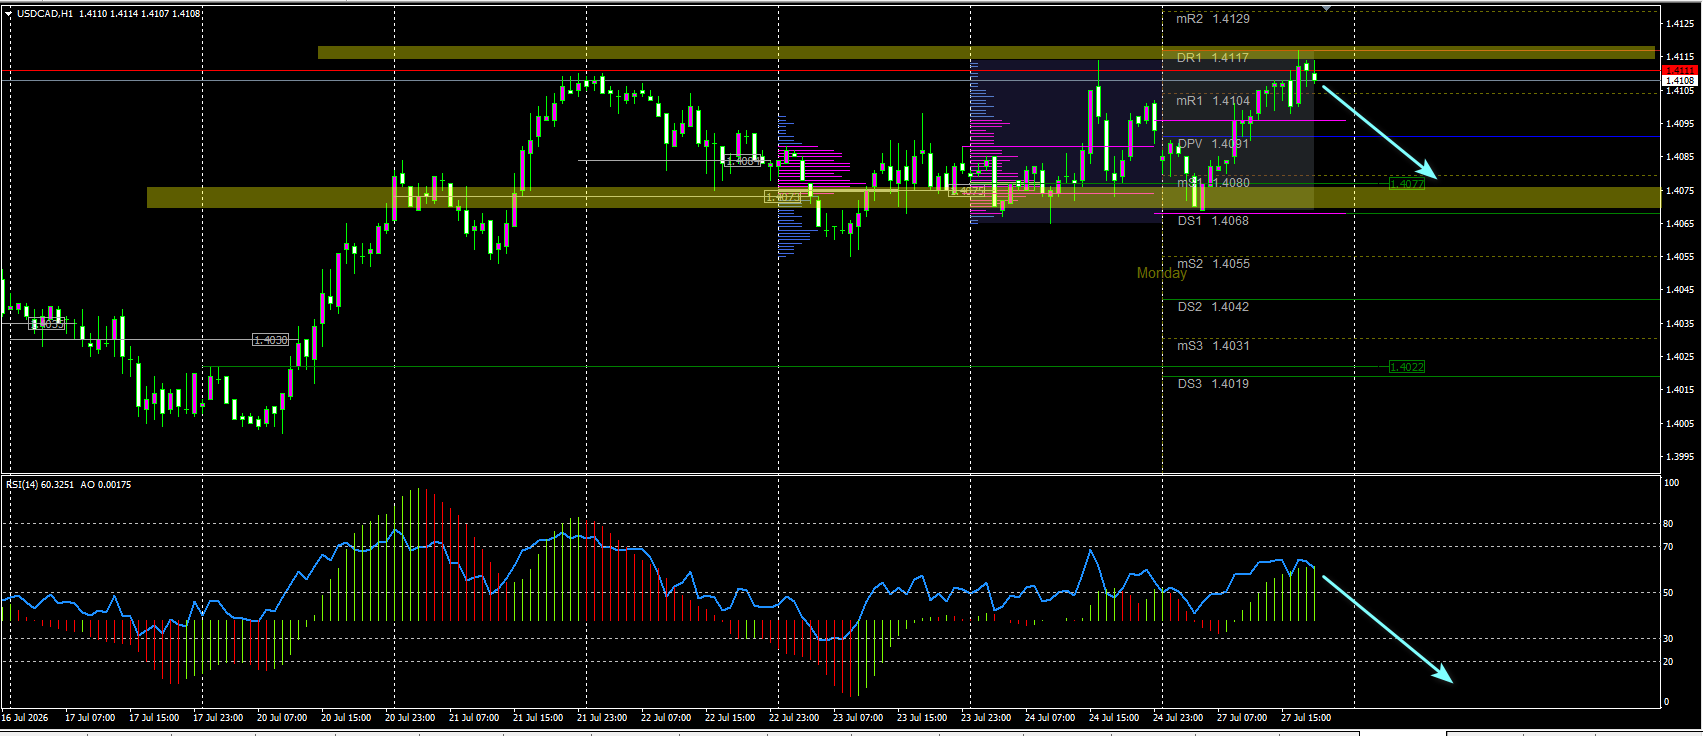Click the 22 Jul 23:00 time label
Image resolution: width=1703 pixels, height=736 pixels.
(794, 718)
